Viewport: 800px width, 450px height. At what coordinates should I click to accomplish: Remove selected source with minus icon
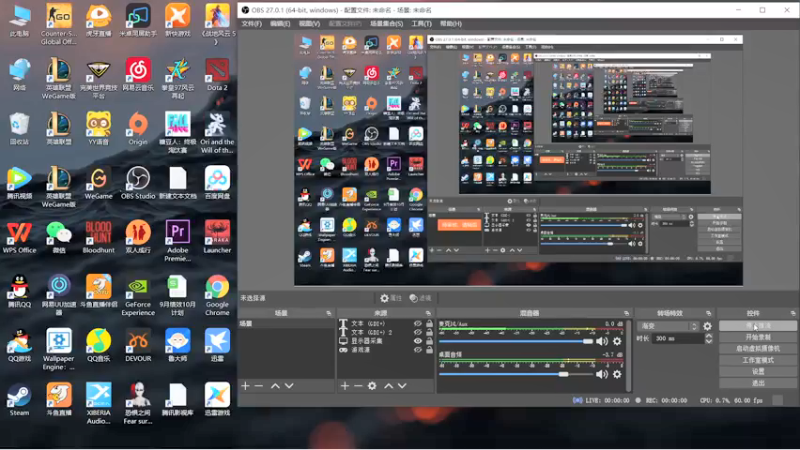(x=358, y=386)
